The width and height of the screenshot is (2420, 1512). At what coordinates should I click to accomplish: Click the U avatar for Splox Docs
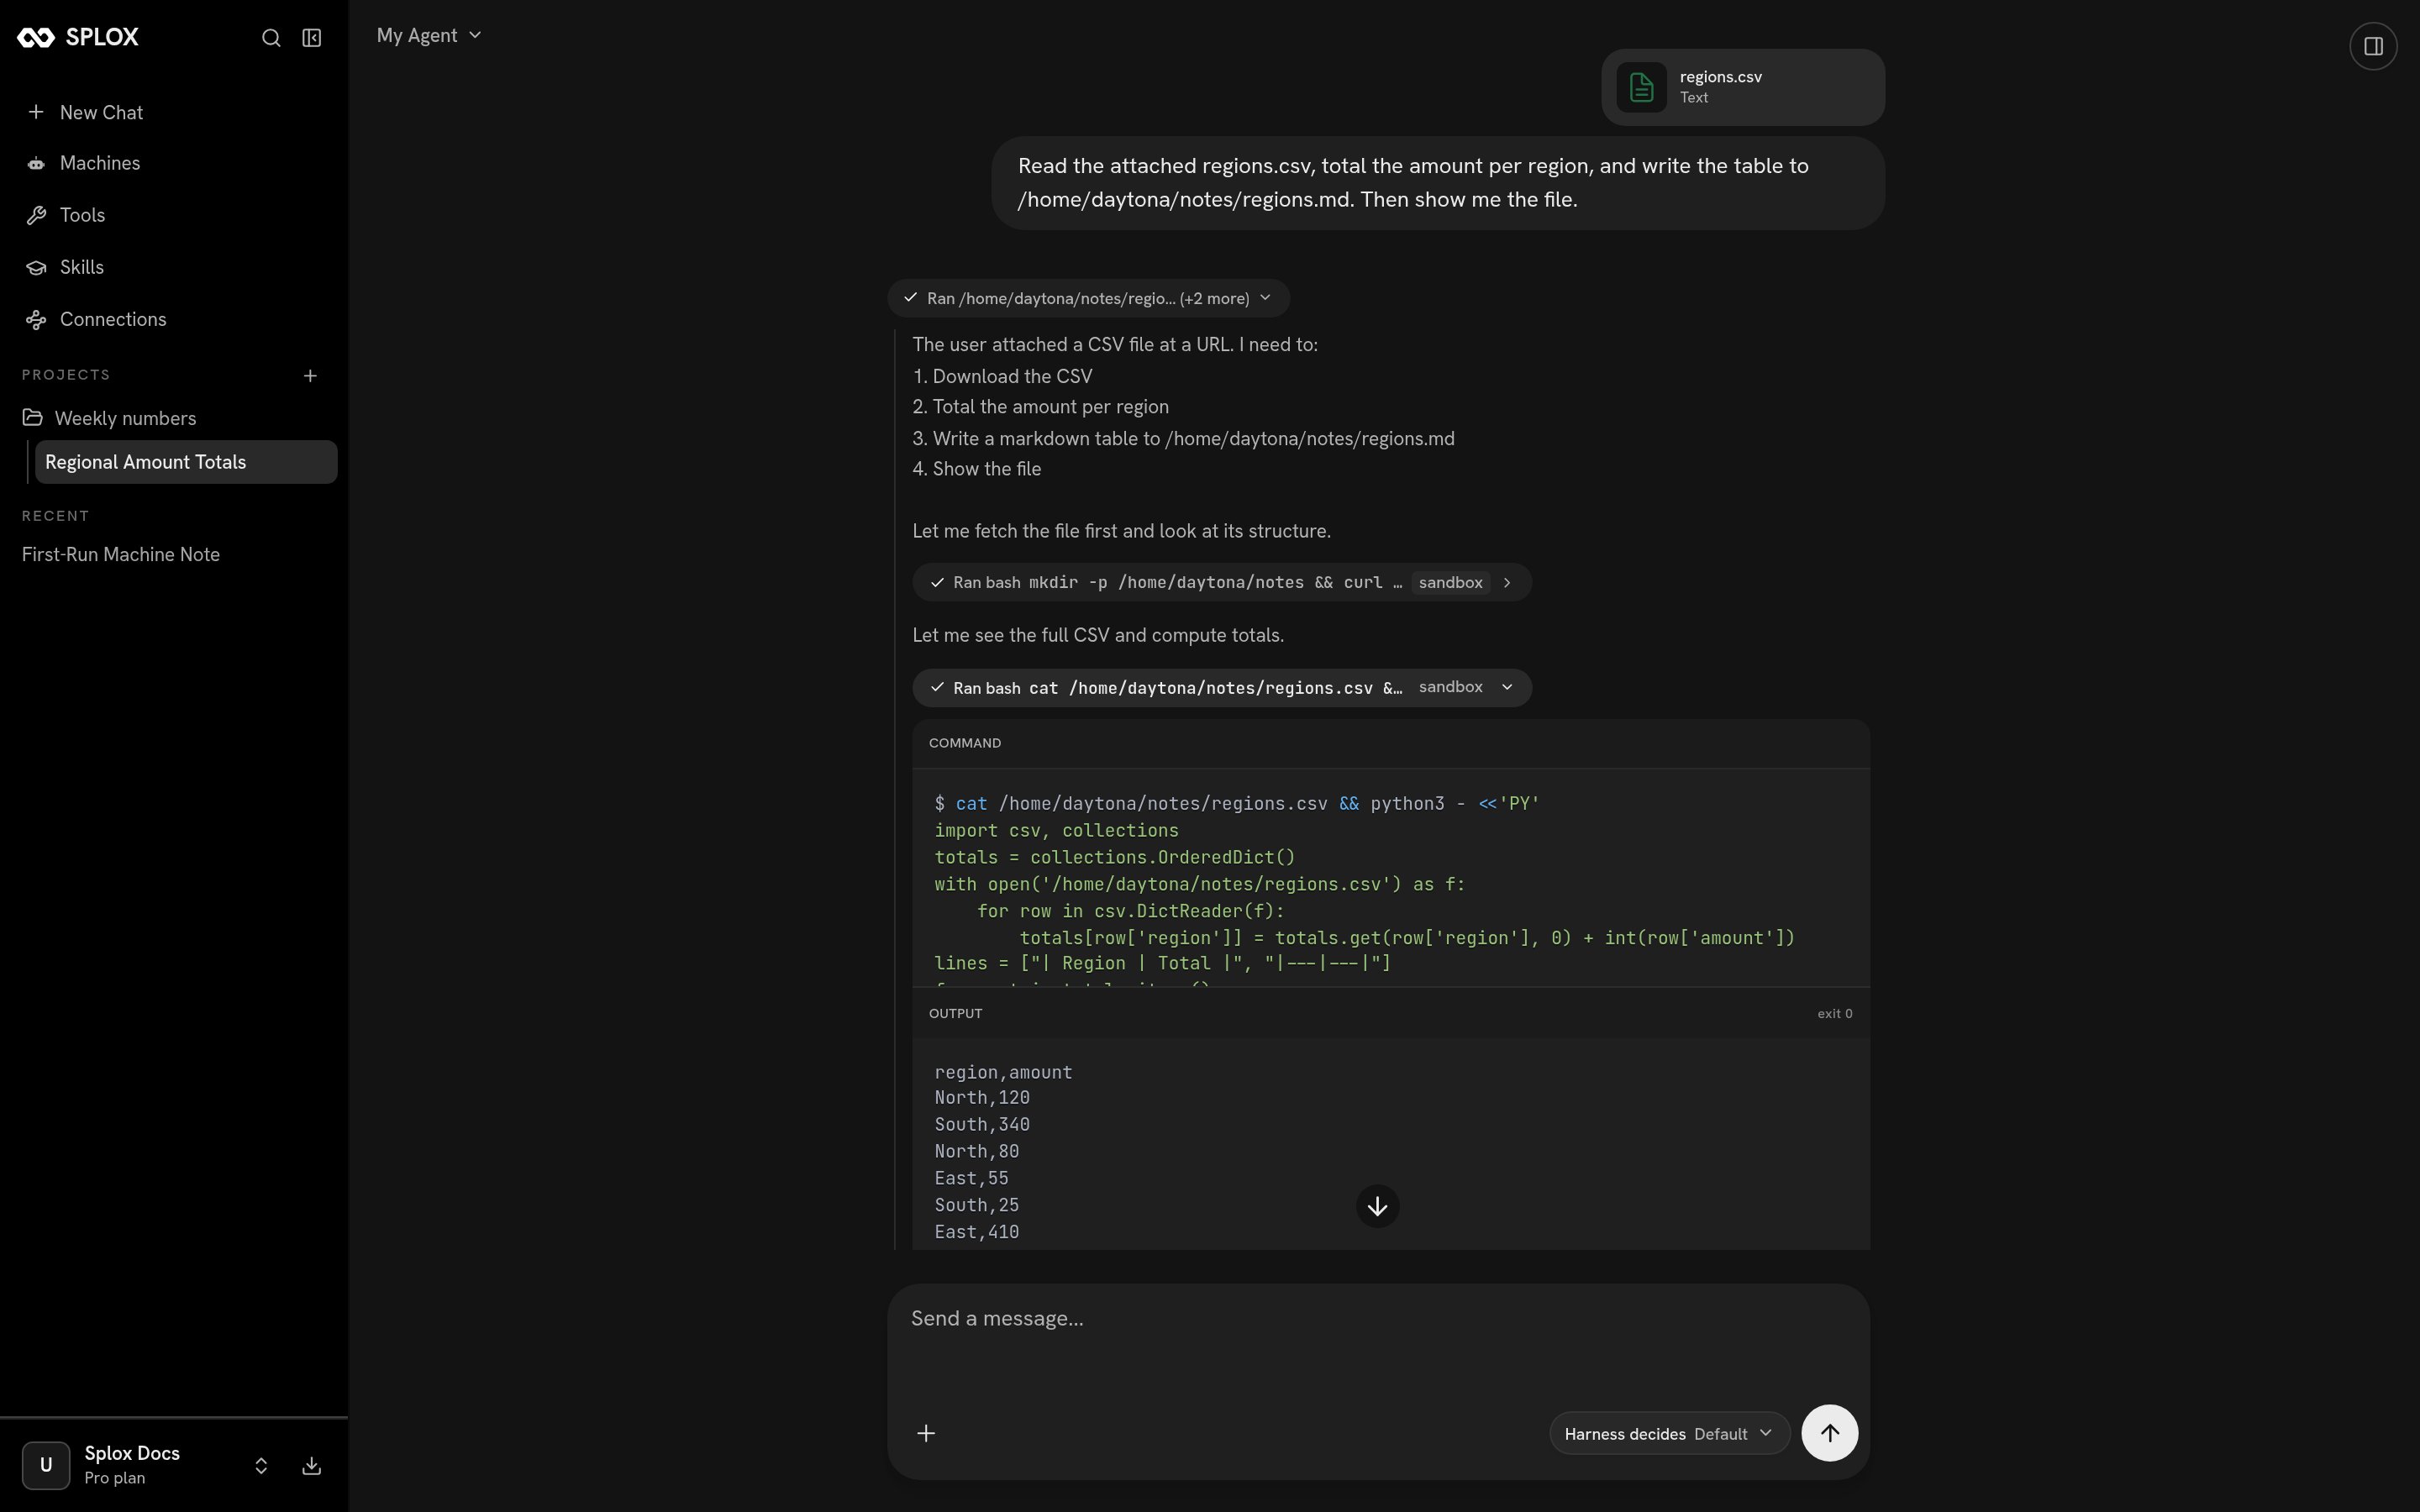coord(46,1465)
